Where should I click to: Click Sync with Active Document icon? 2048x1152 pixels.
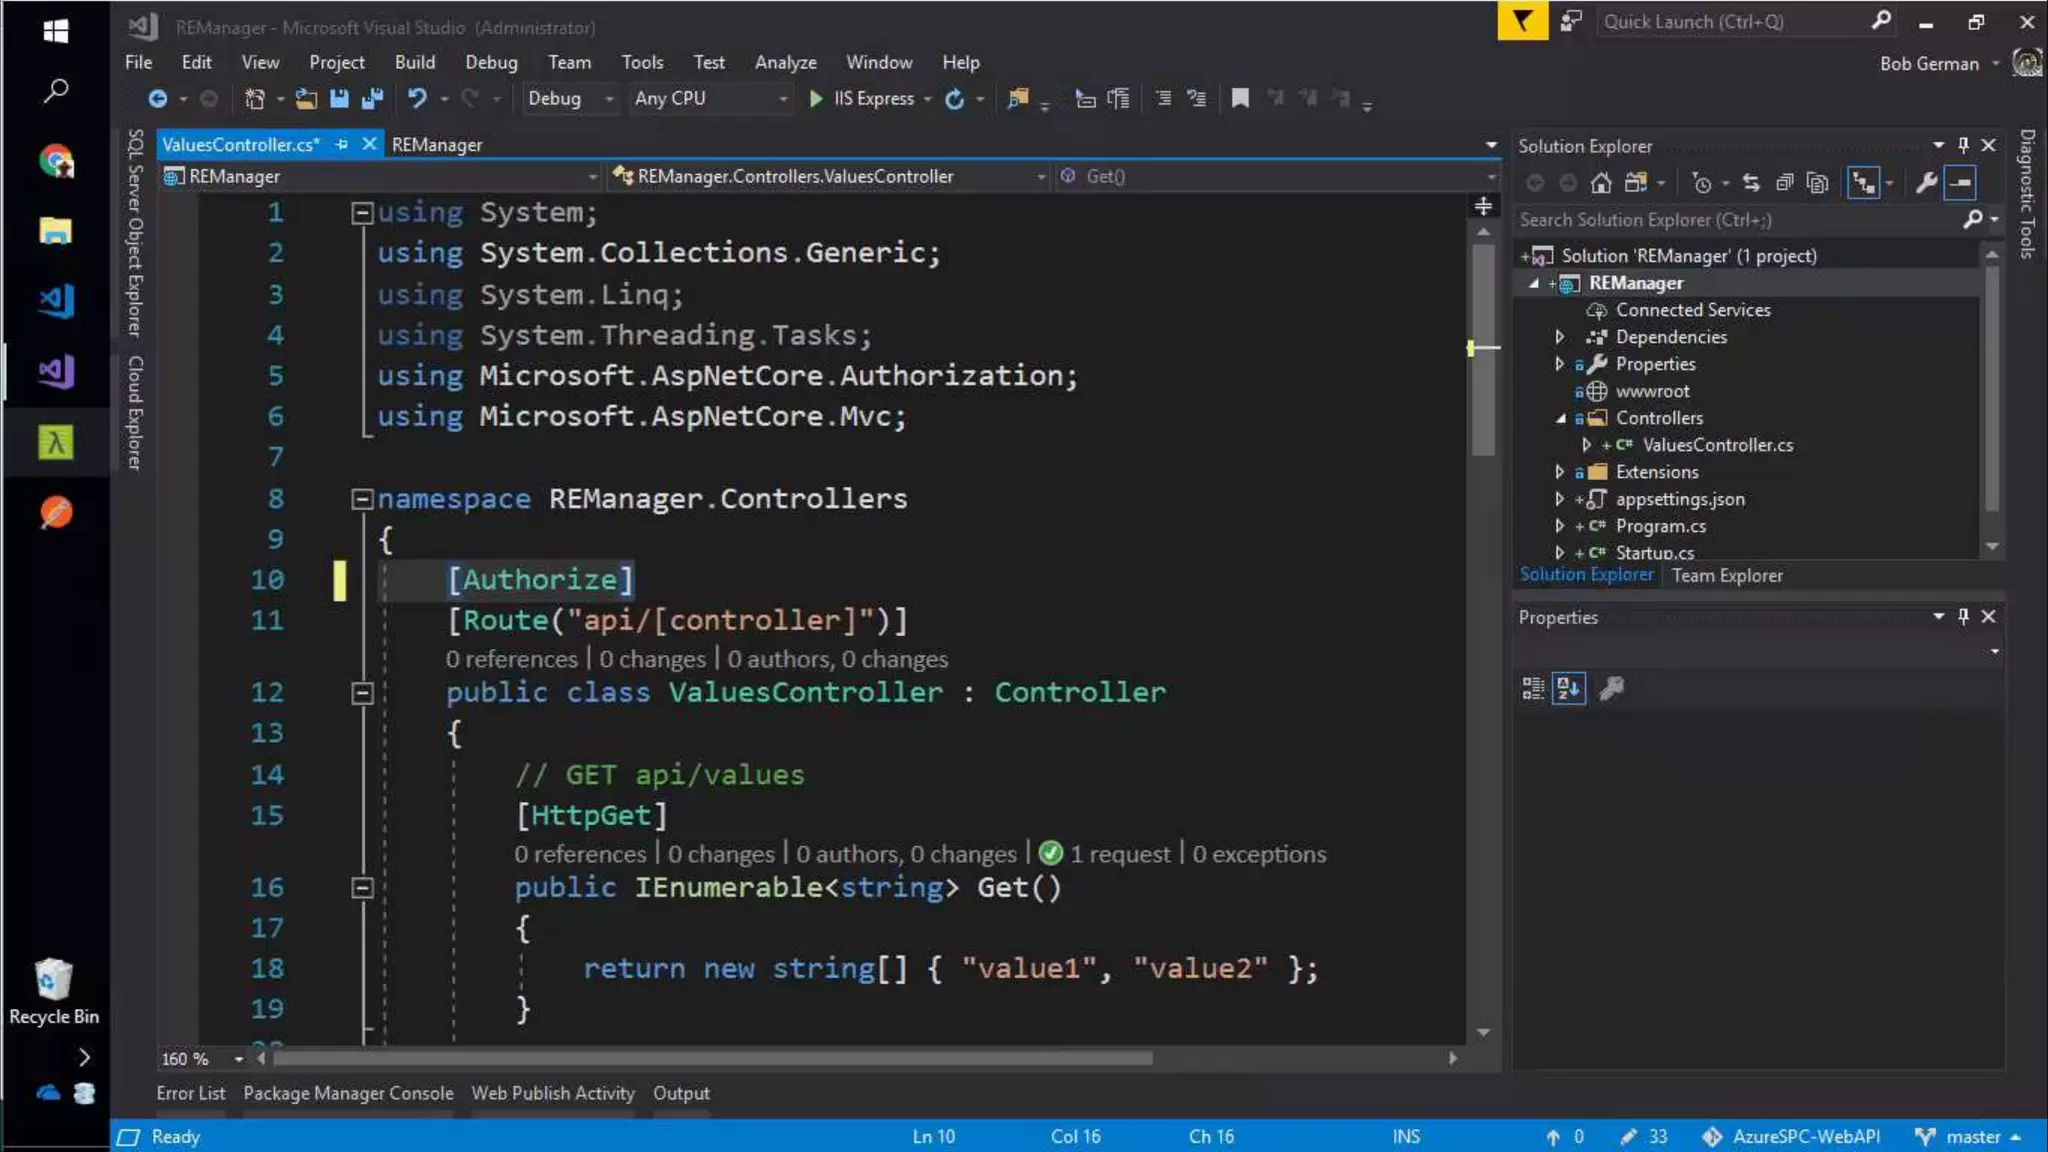click(1750, 183)
